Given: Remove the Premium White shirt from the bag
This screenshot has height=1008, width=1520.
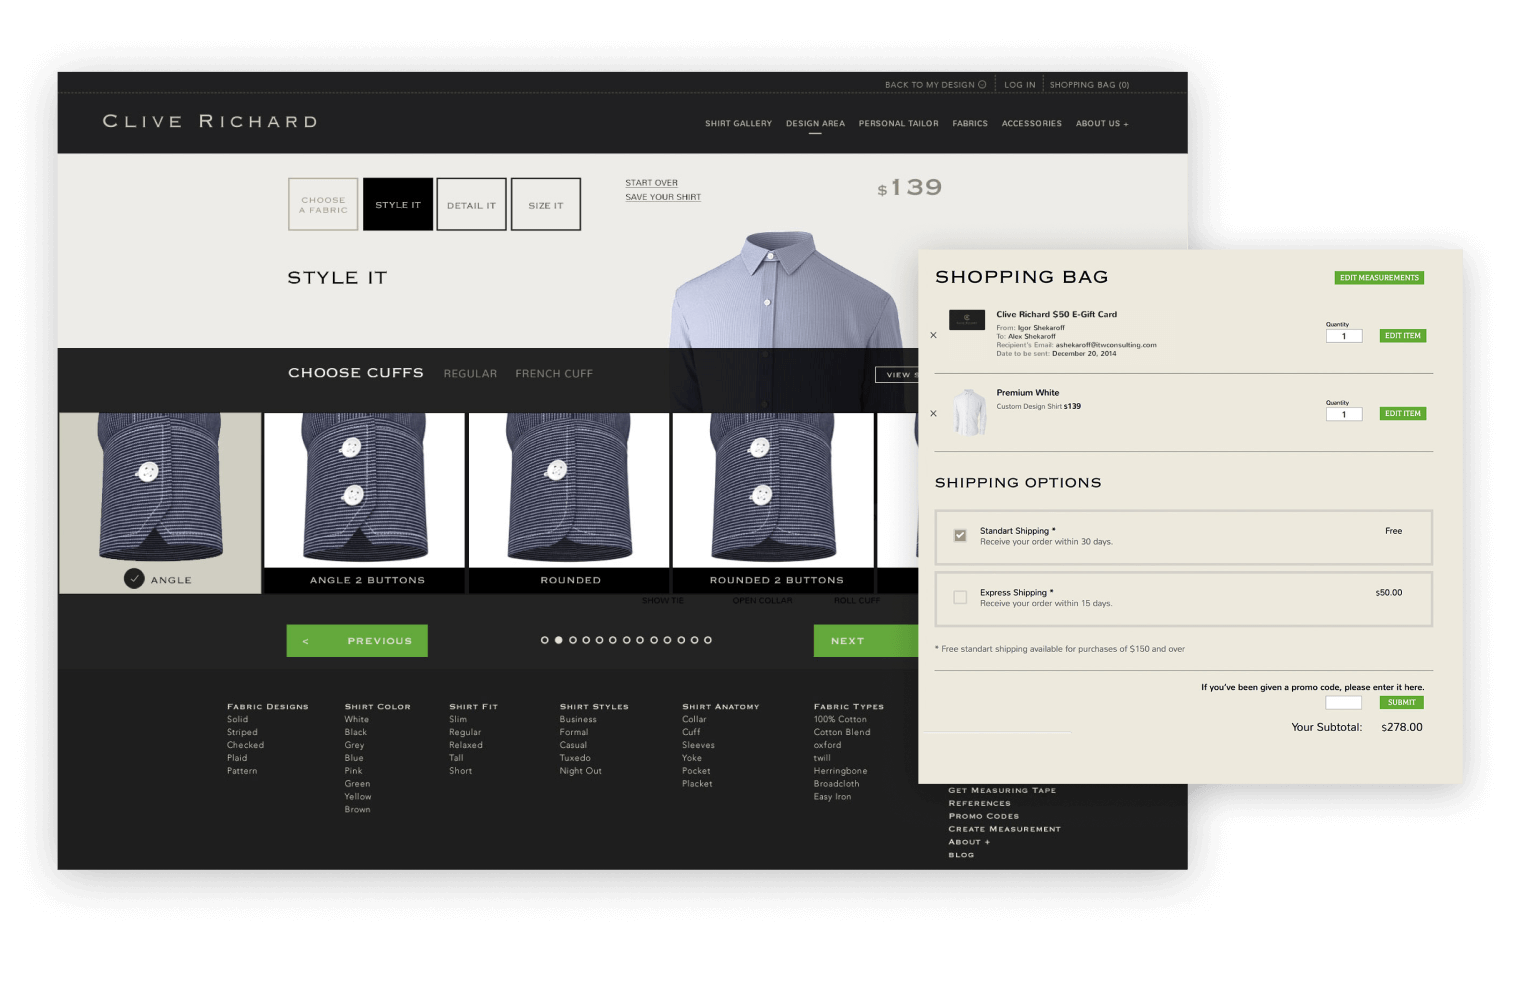Looking at the screenshot, I should [x=933, y=413].
